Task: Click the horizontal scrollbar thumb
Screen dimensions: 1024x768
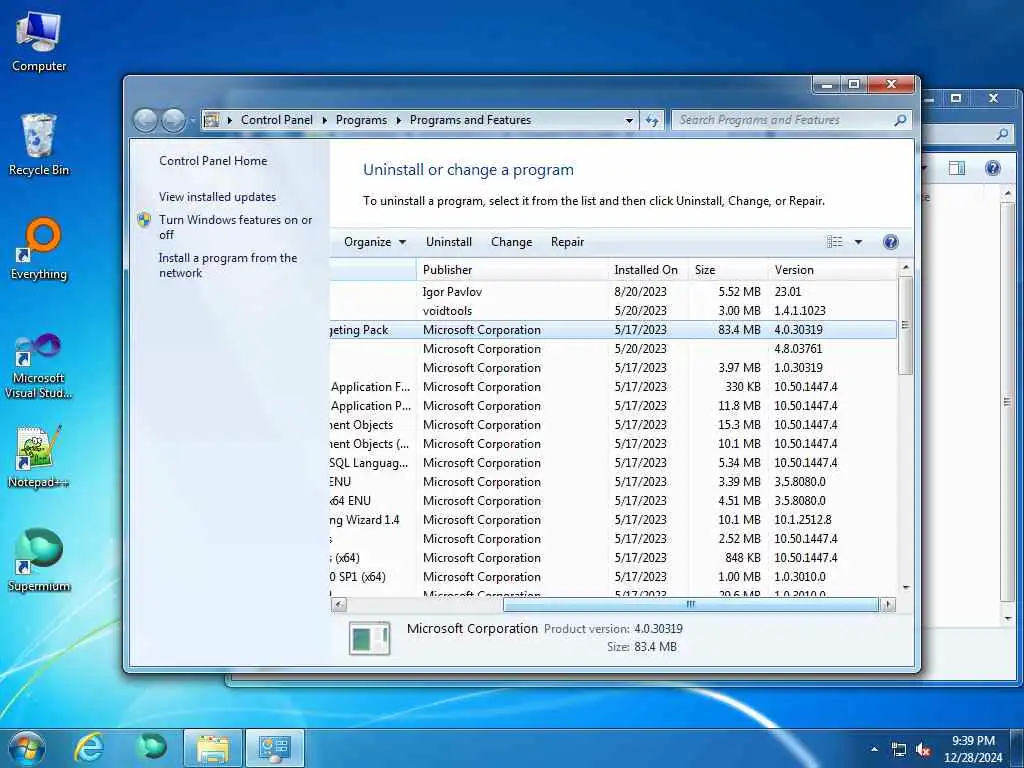Action: pos(691,605)
